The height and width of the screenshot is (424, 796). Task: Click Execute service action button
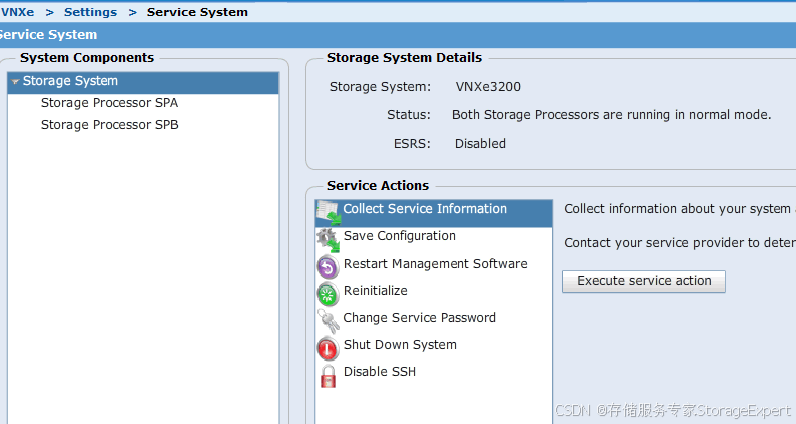click(644, 281)
